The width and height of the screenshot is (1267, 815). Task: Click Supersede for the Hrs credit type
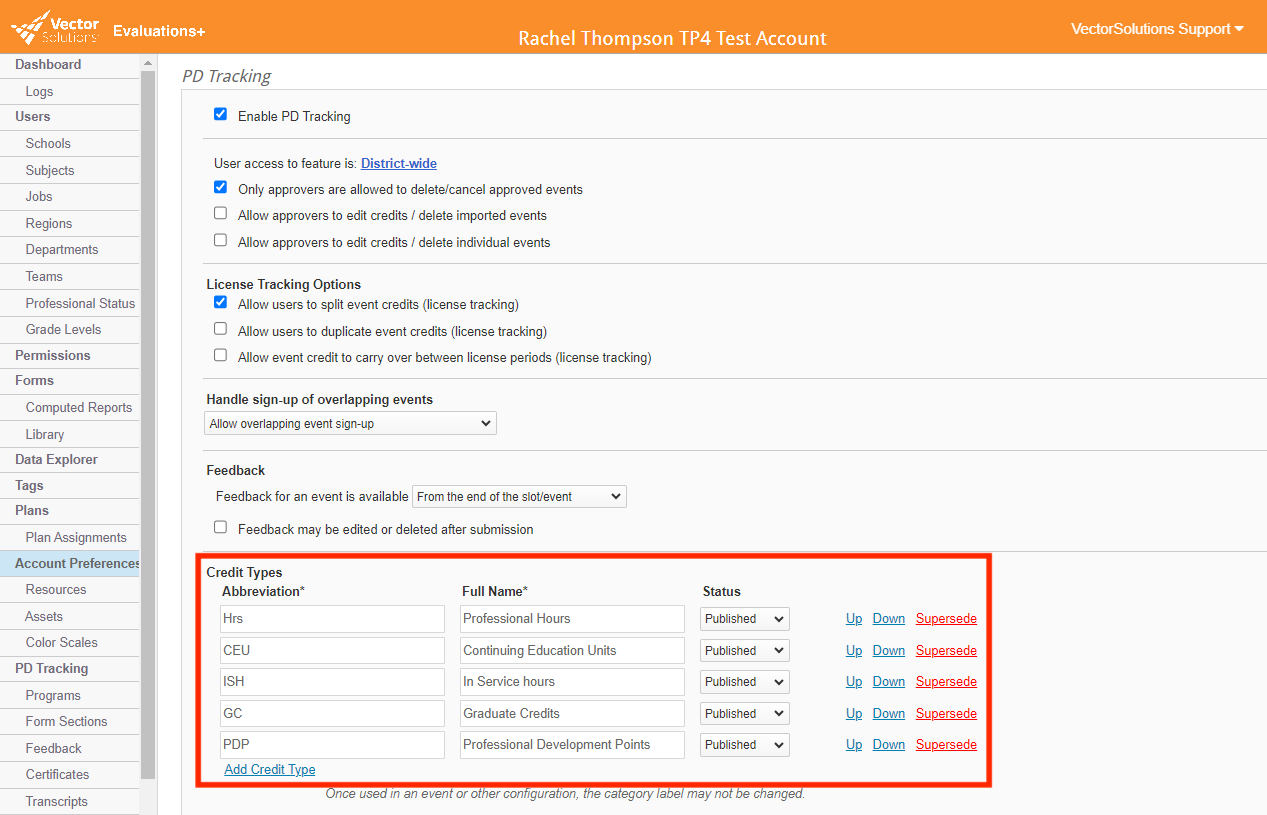click(x=946, y=619)
